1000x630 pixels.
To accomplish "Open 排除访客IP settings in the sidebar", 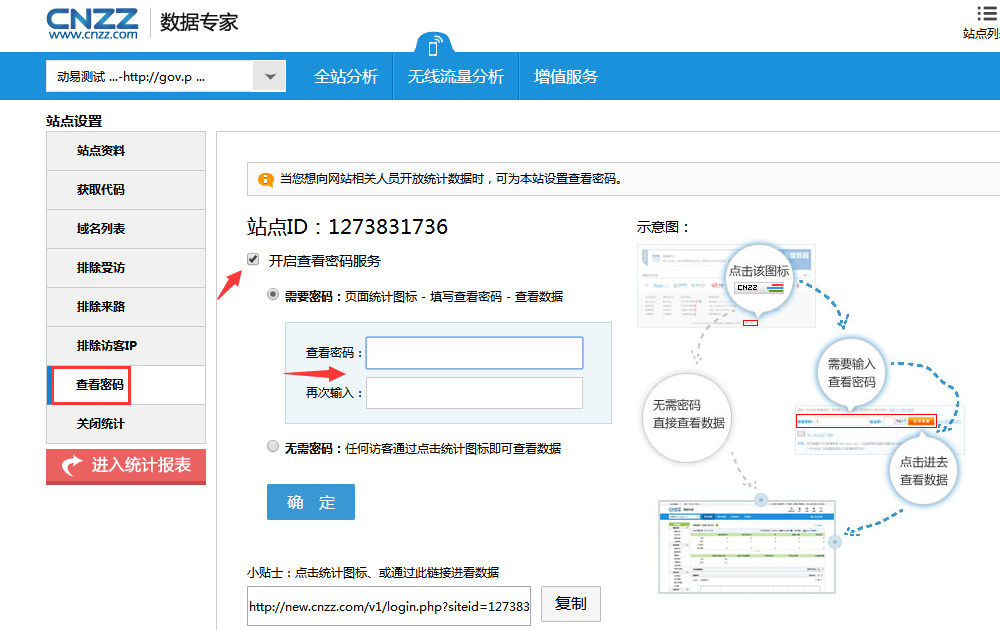I will [x=106, y=346].
